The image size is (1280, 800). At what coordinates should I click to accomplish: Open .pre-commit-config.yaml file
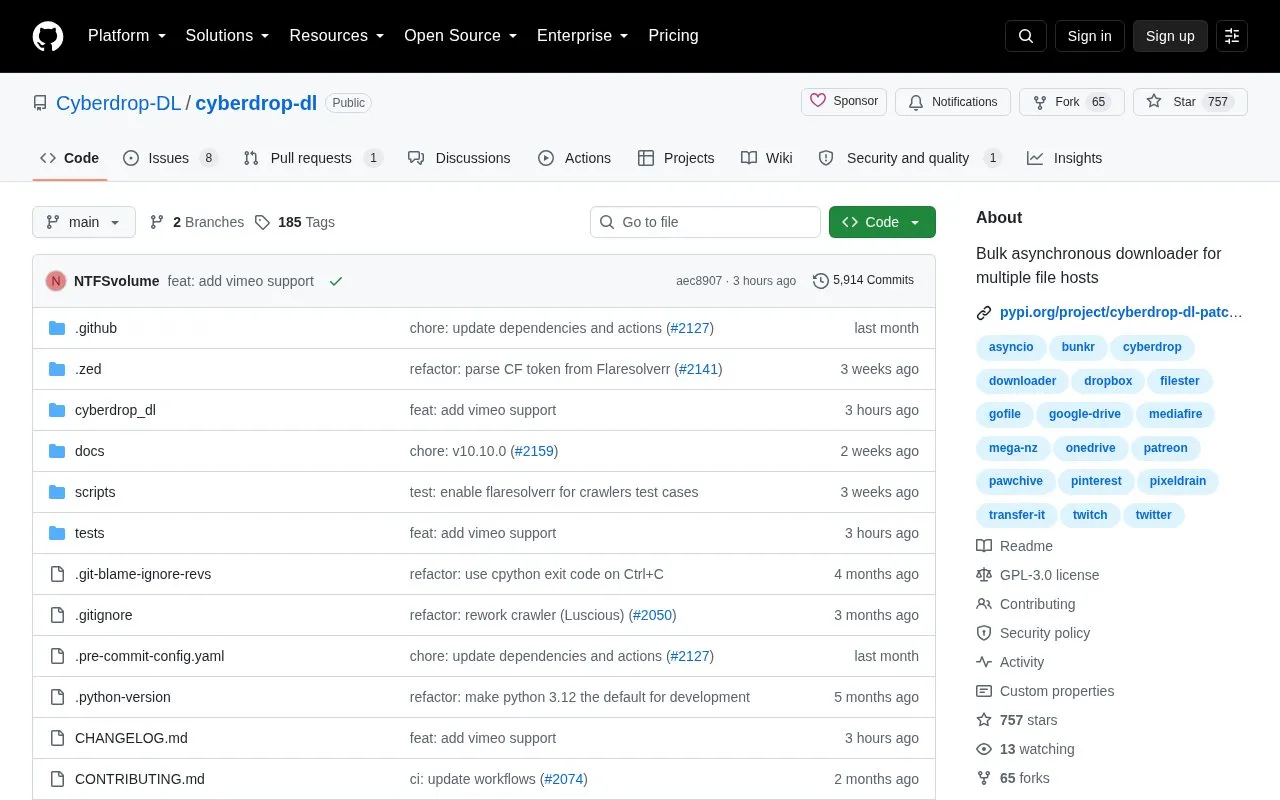[149, 656]
